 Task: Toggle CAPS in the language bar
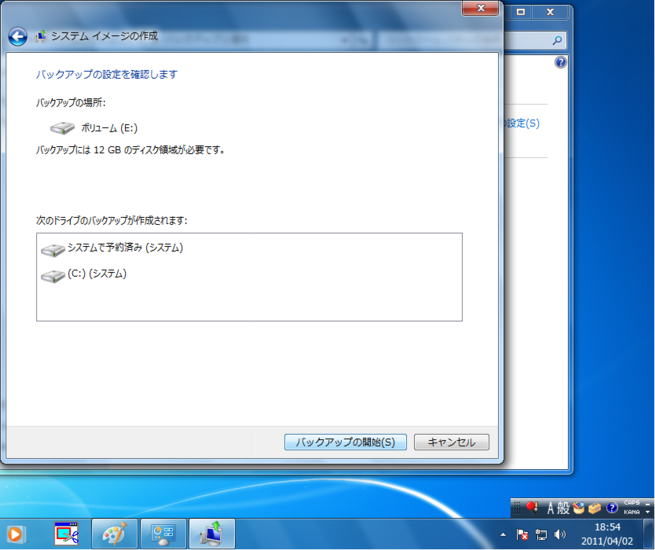point(632,503)
